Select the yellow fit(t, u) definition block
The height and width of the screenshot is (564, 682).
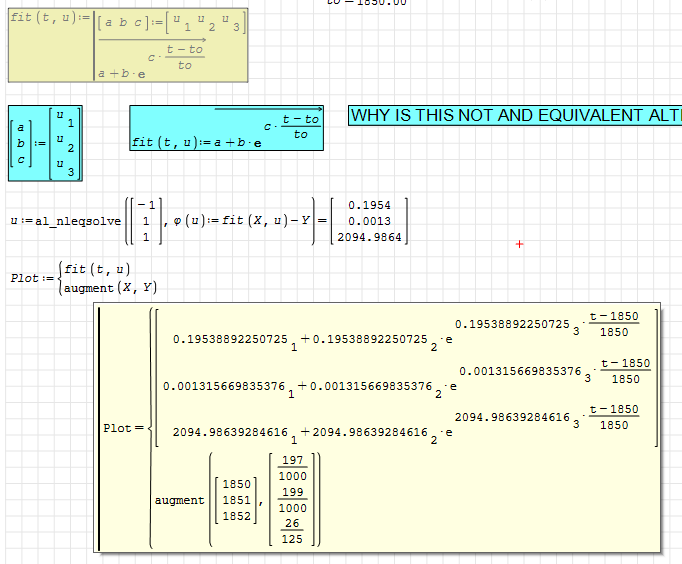pos(128,46)
